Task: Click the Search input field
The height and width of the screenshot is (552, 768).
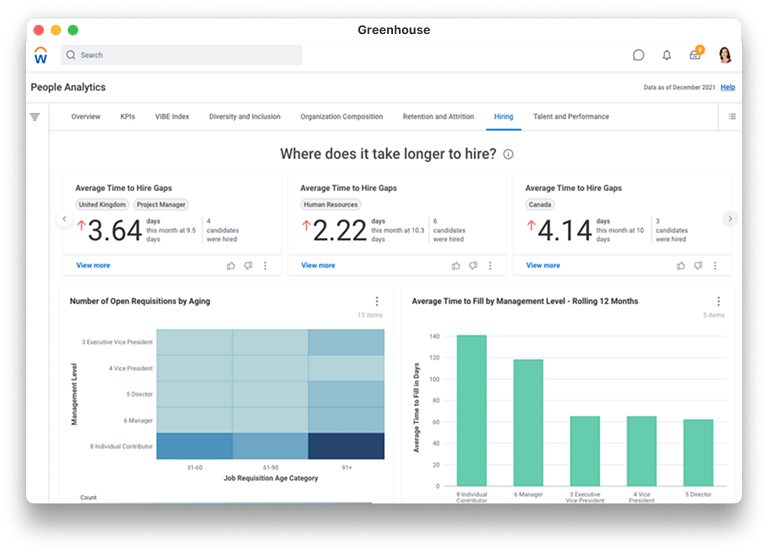Action: click(181, 55)
